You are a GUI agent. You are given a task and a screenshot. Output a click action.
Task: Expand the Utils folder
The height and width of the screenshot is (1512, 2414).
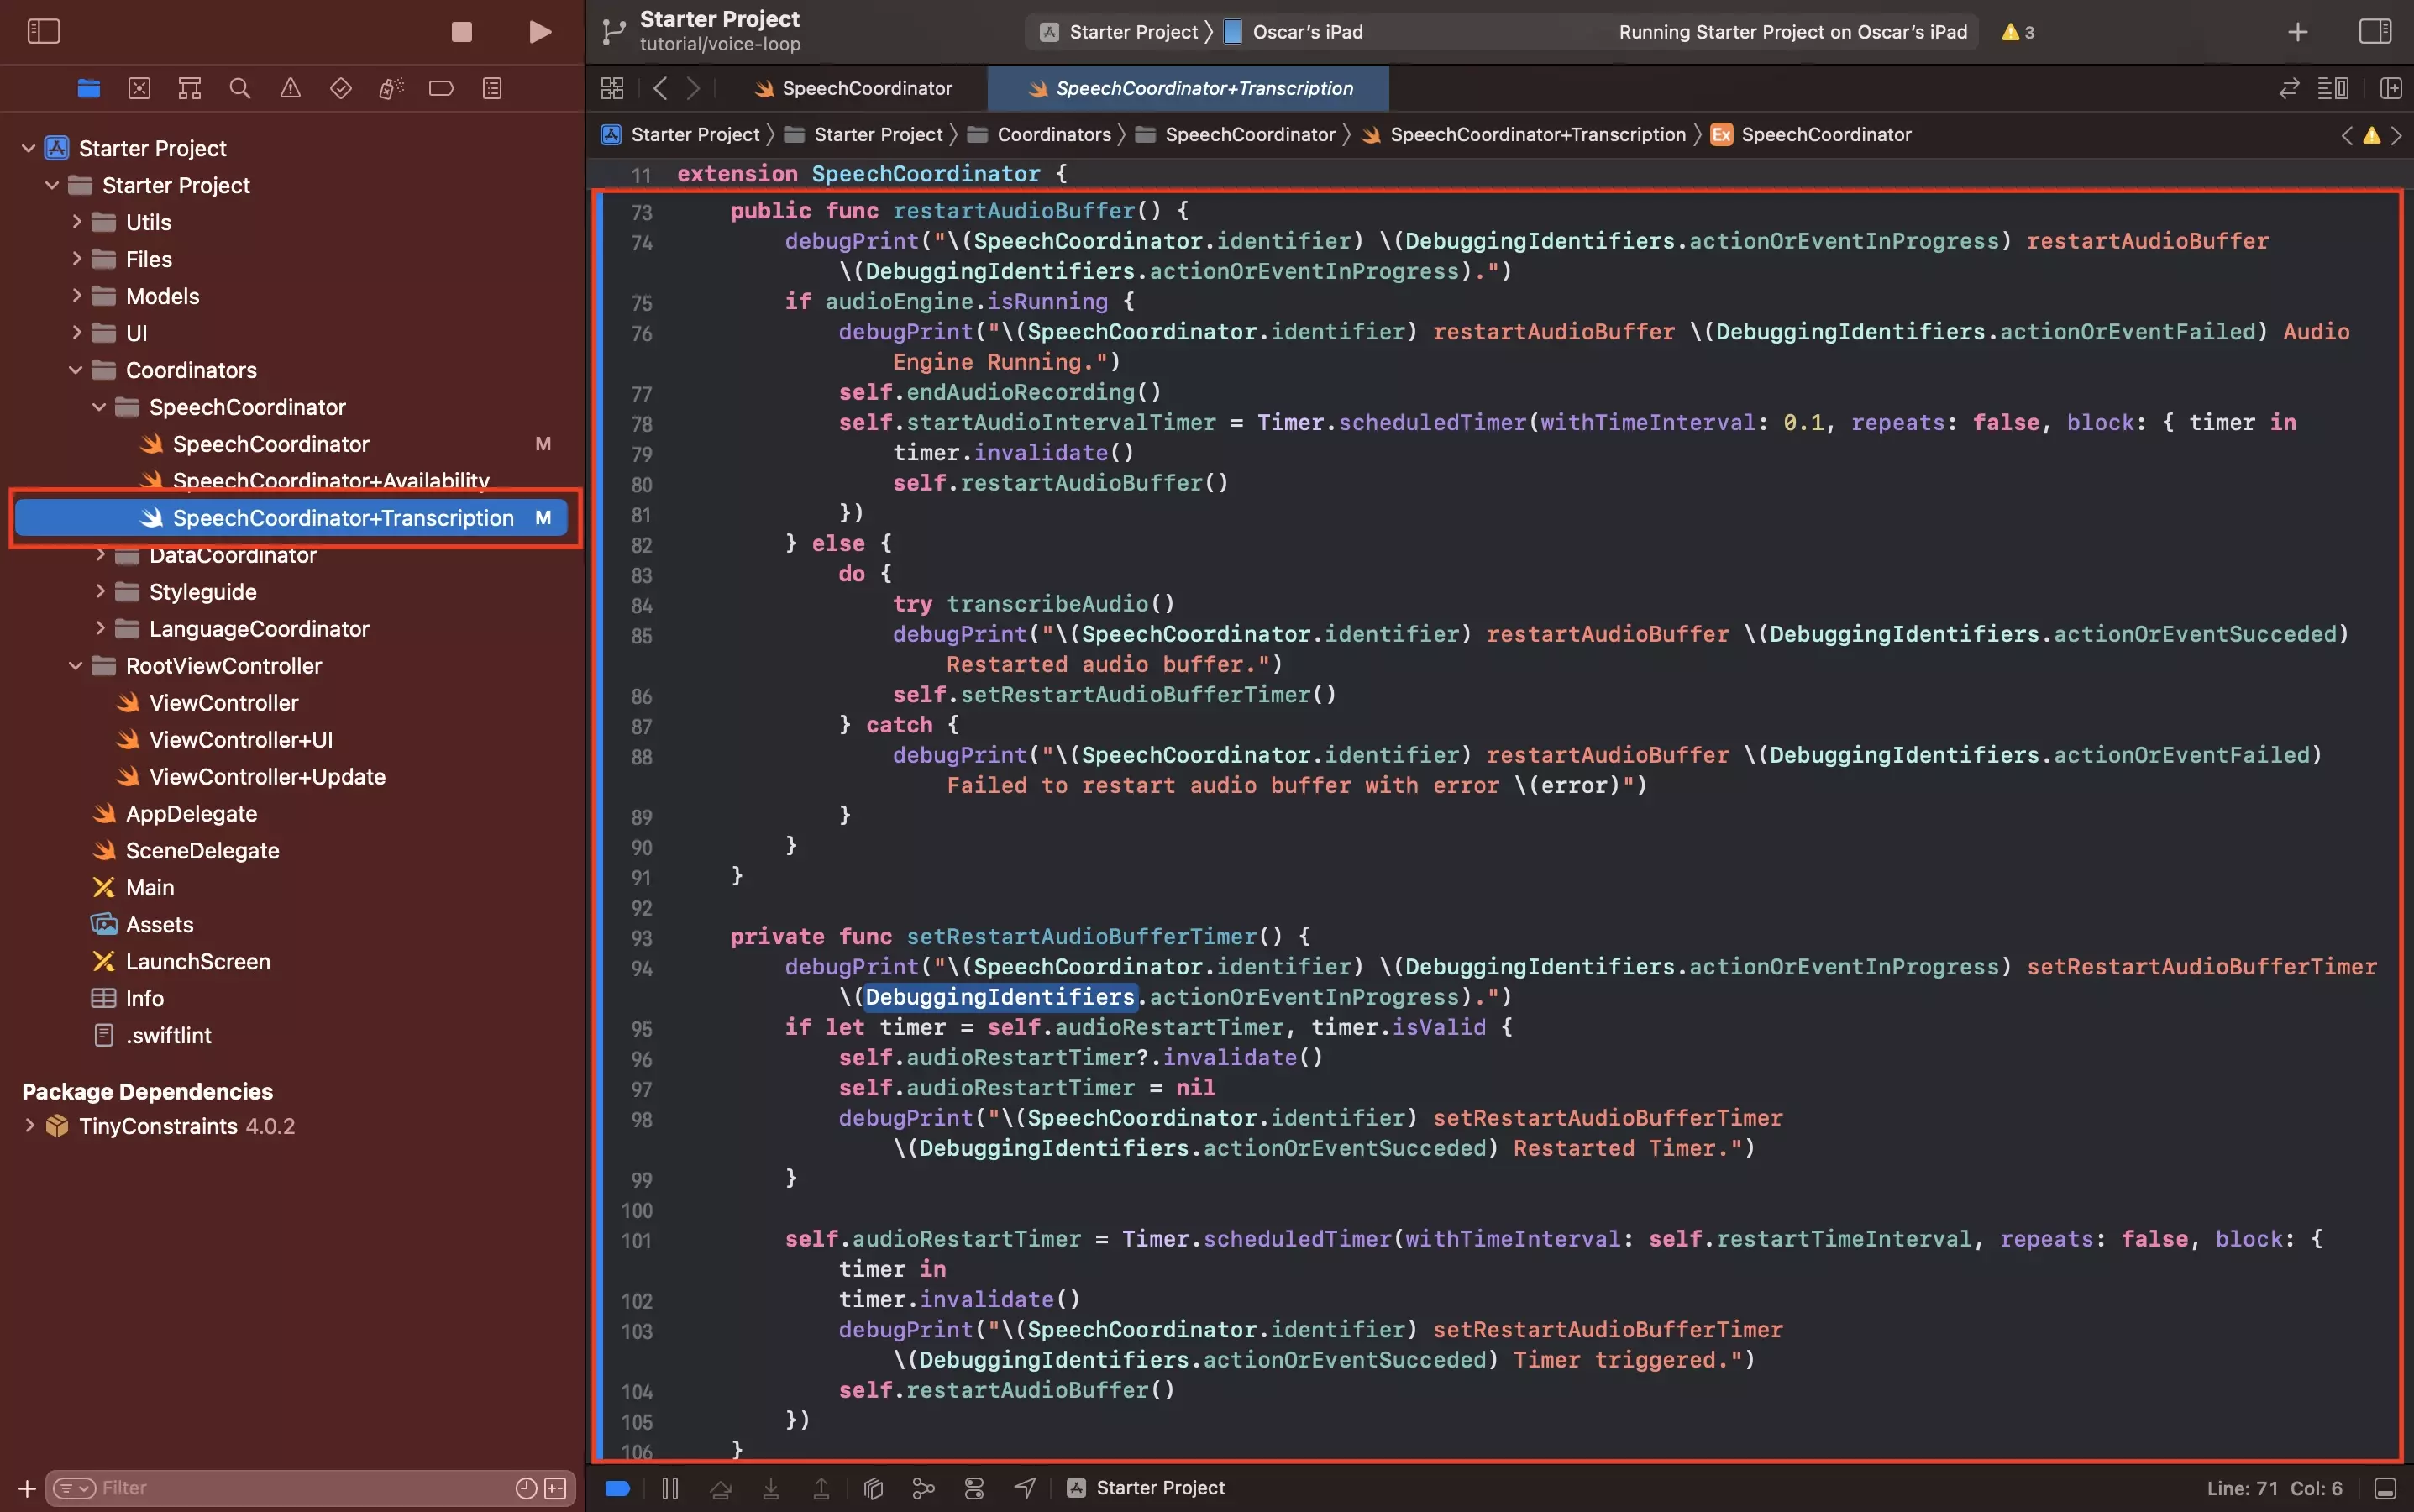[76, 222]
